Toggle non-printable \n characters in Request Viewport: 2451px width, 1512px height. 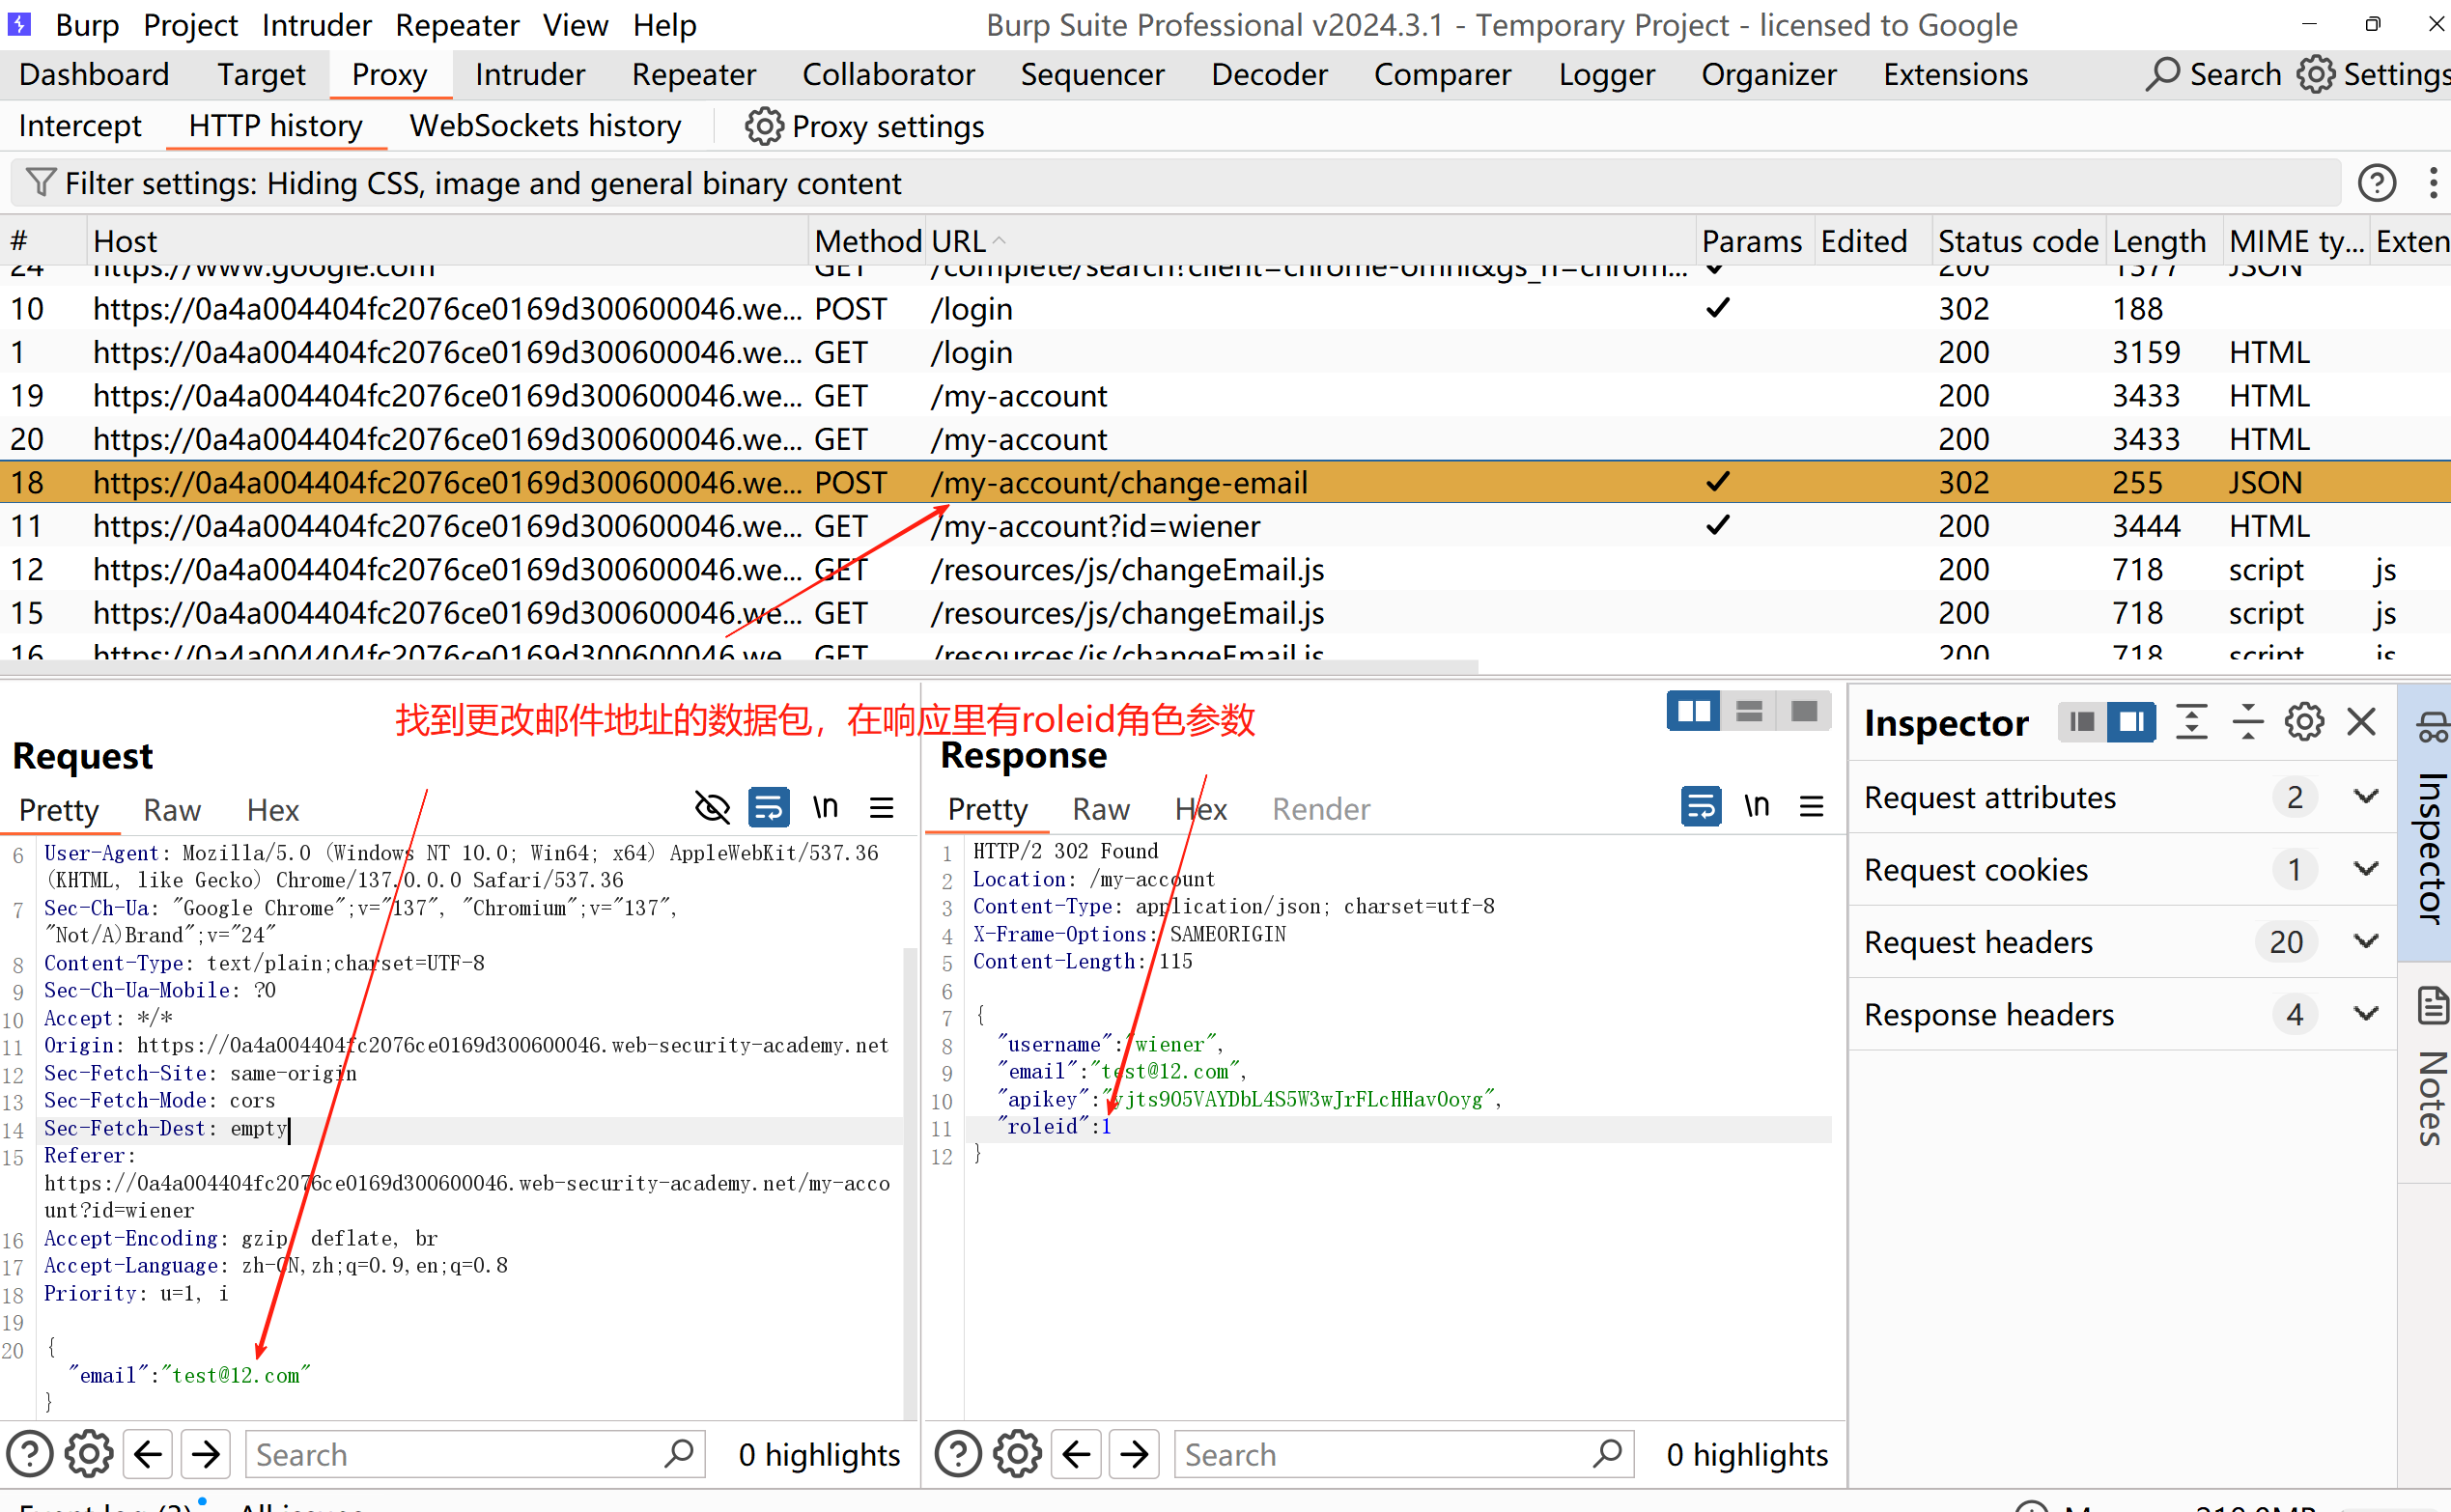pos(825,807)
